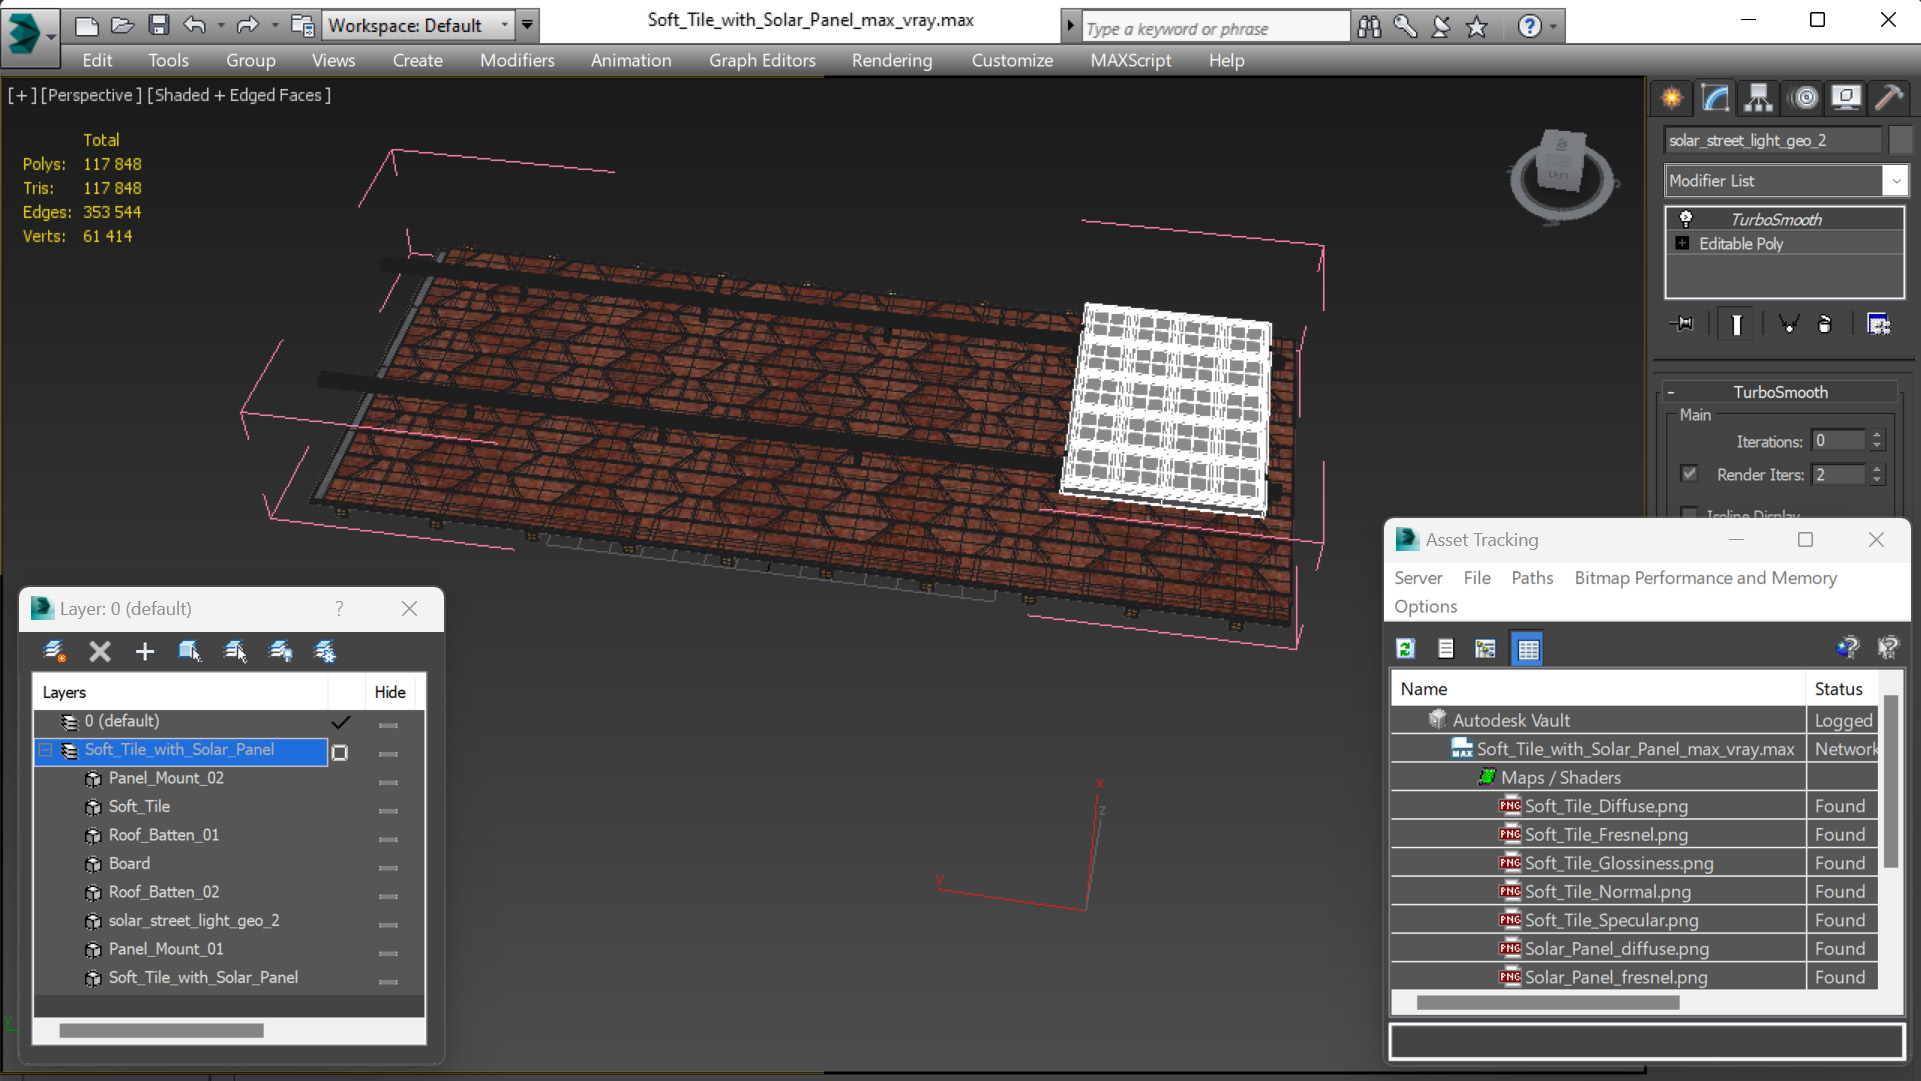Open the undo history dropdown arrow

220,25
